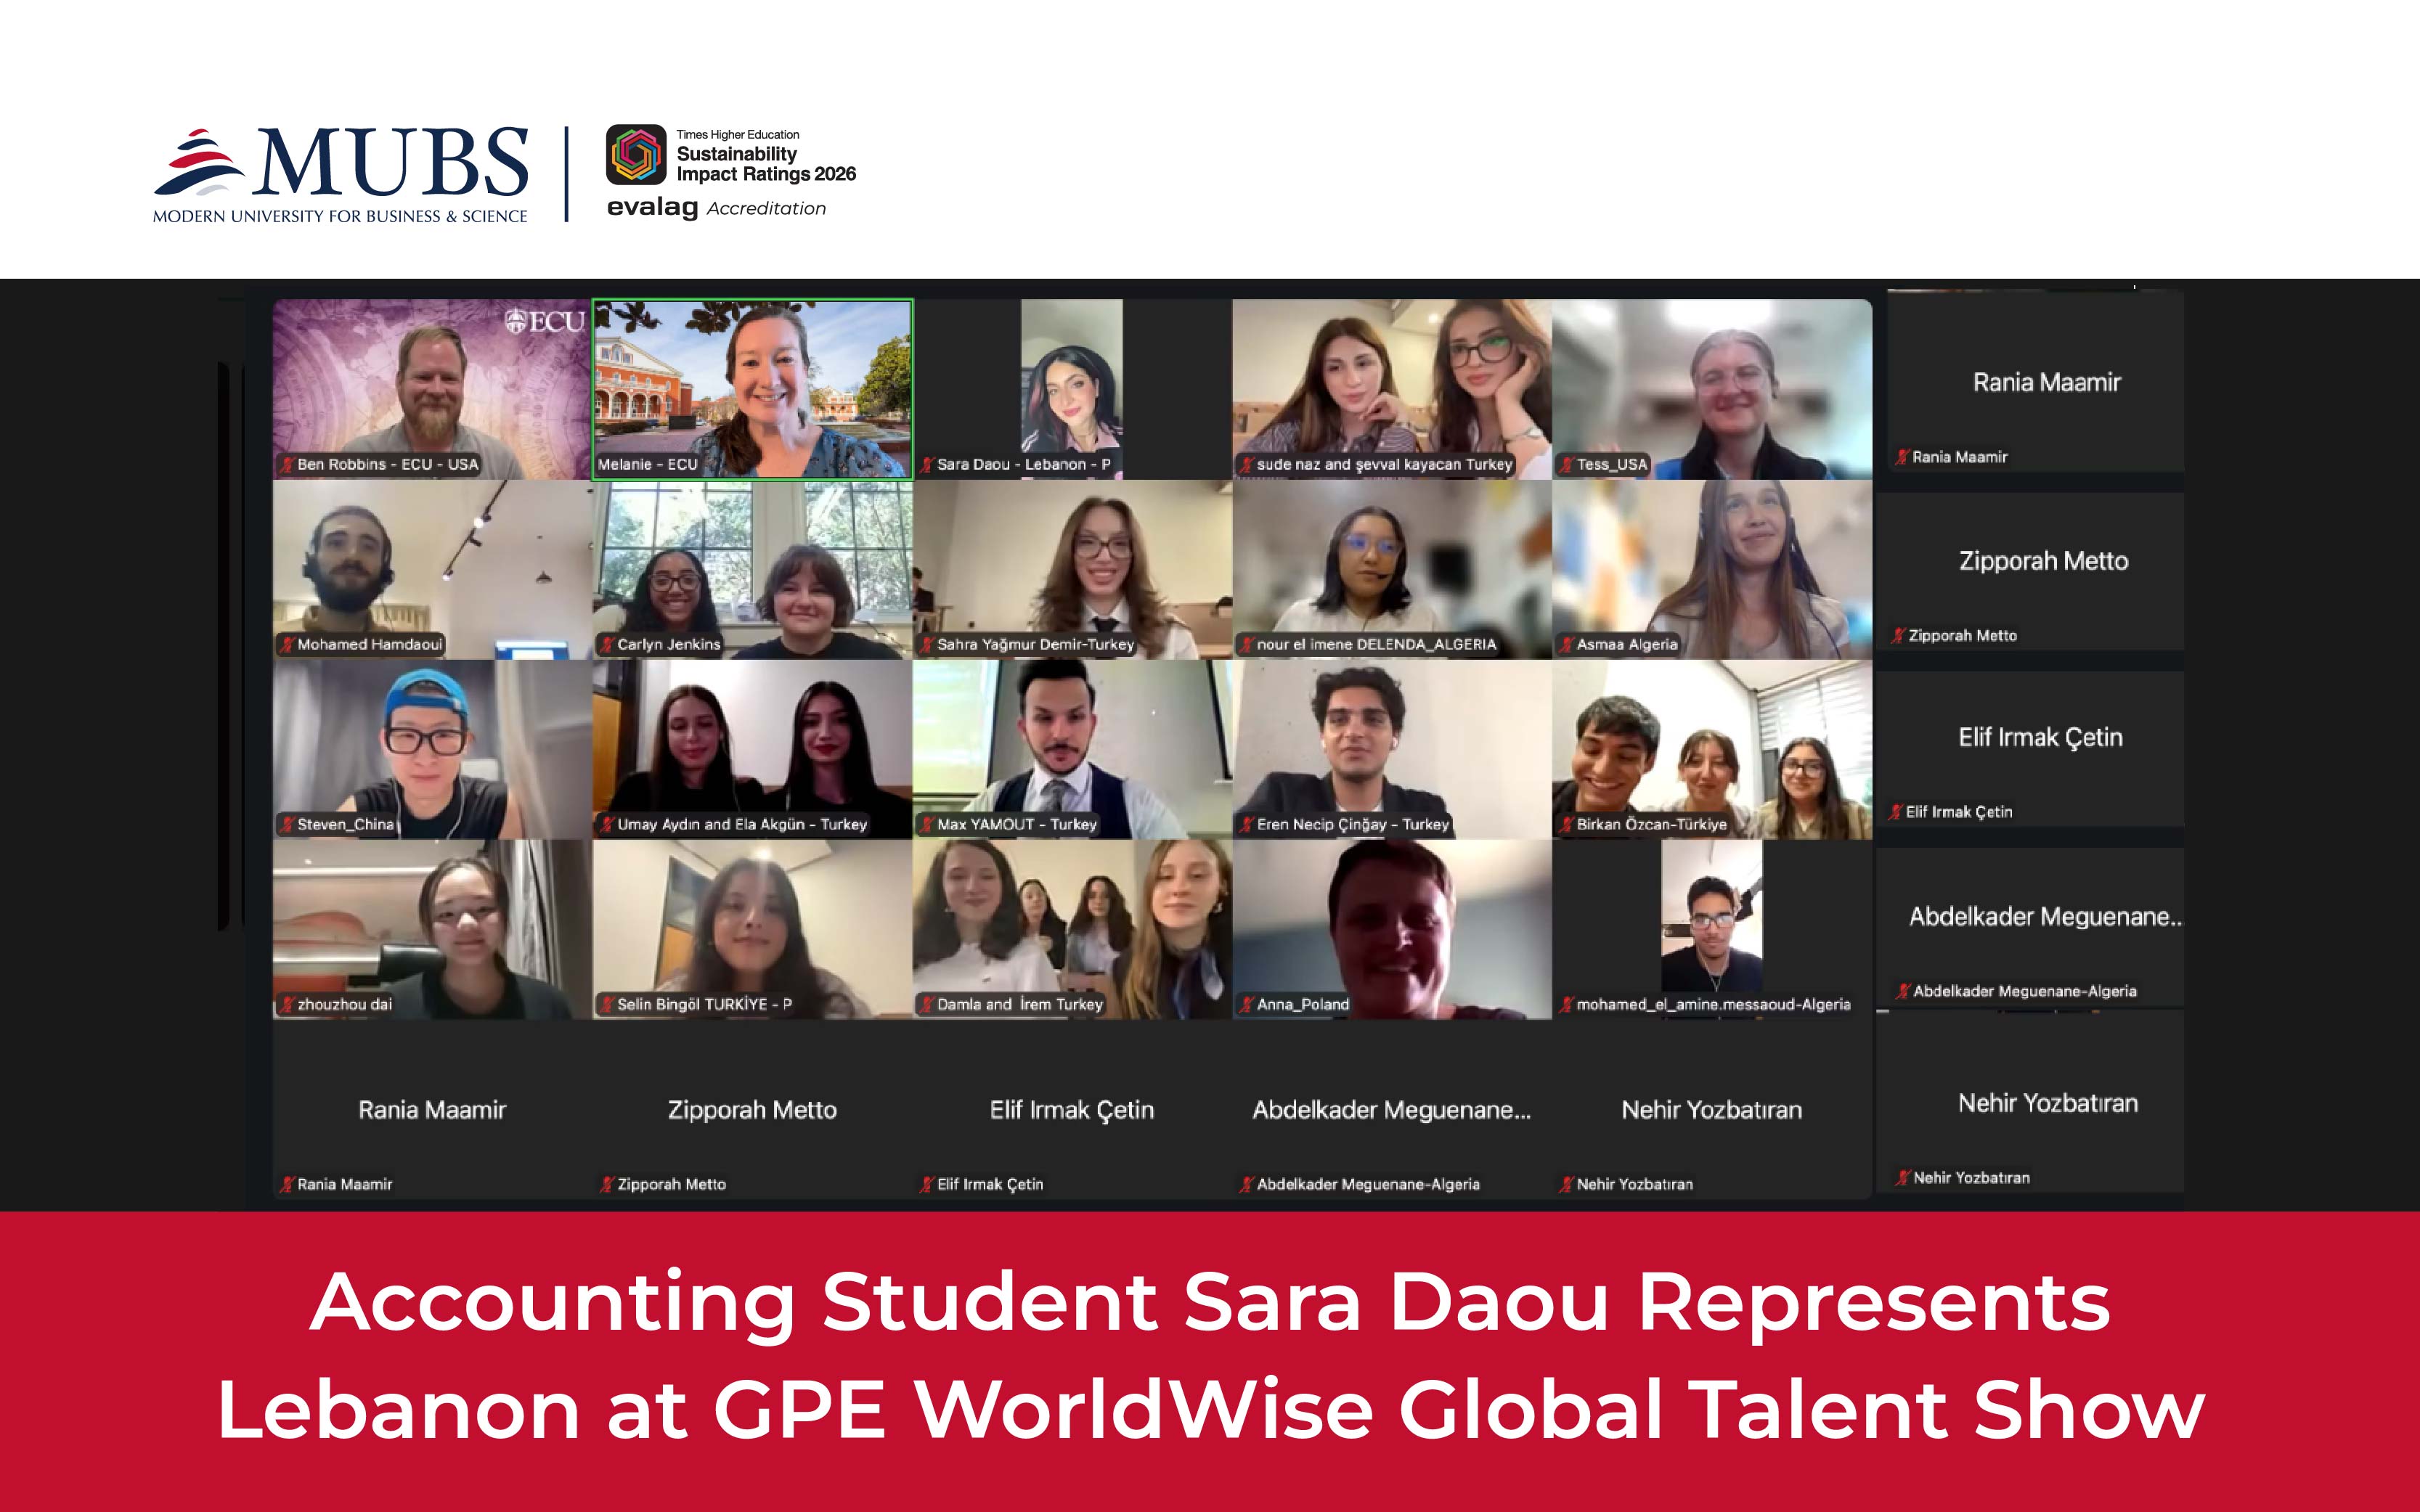Select Ben Robbins' video tile with purple map background
The height and width of the screenshot is (1512, 2420).
click(x=432, y=389)
